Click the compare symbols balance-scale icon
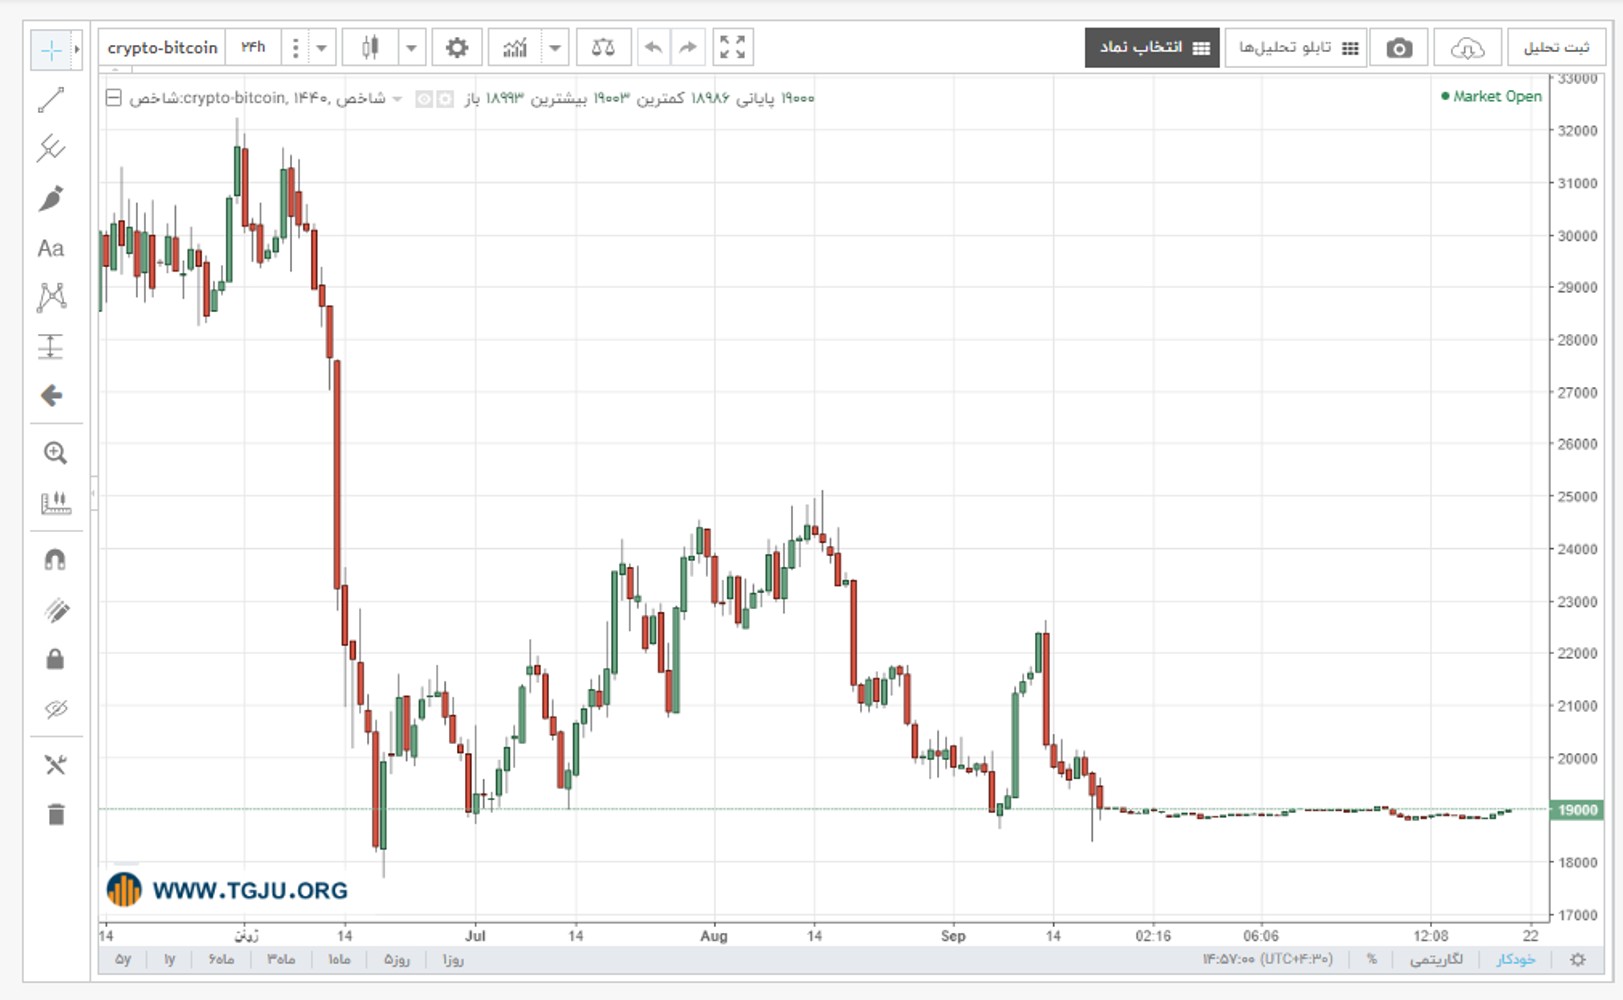The height and width of the screenshot is (1000, 1623). tap(603, 47)
